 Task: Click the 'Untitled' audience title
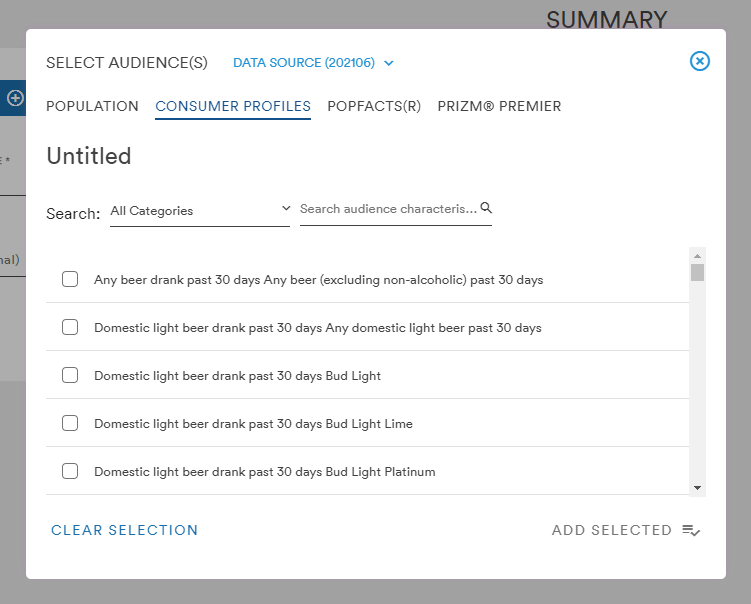pos(89,156)
